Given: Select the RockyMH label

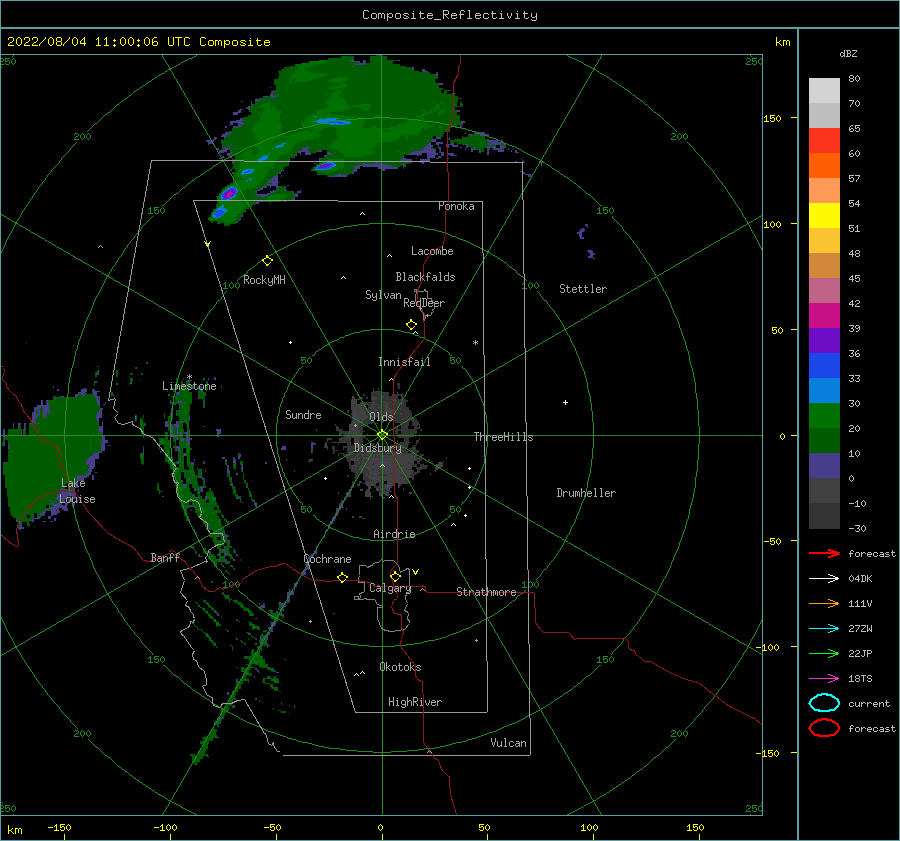Looking at the screenshot, I should tap(265, 280).
